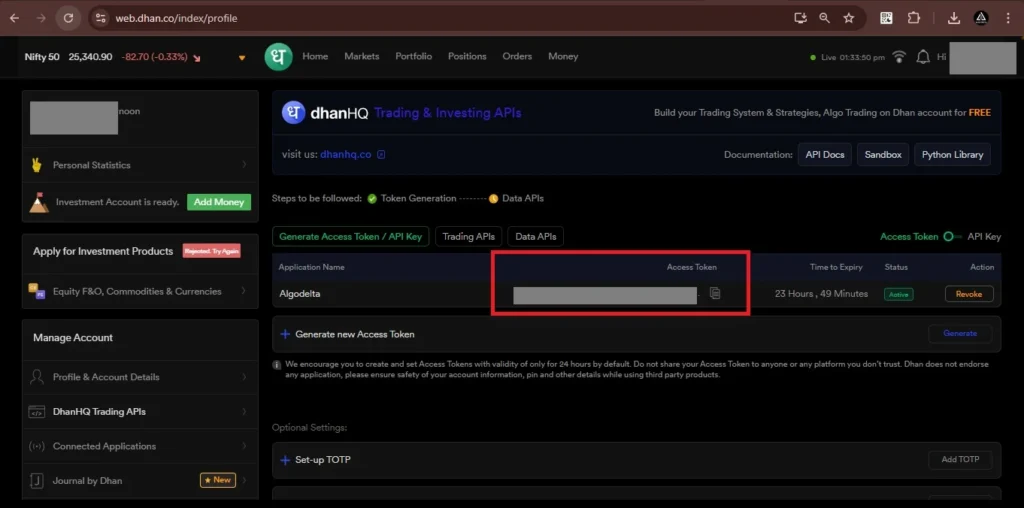Click the Dhan logo in navbar
This screenshot has height=508, width=1024.
tap(278, 57)
